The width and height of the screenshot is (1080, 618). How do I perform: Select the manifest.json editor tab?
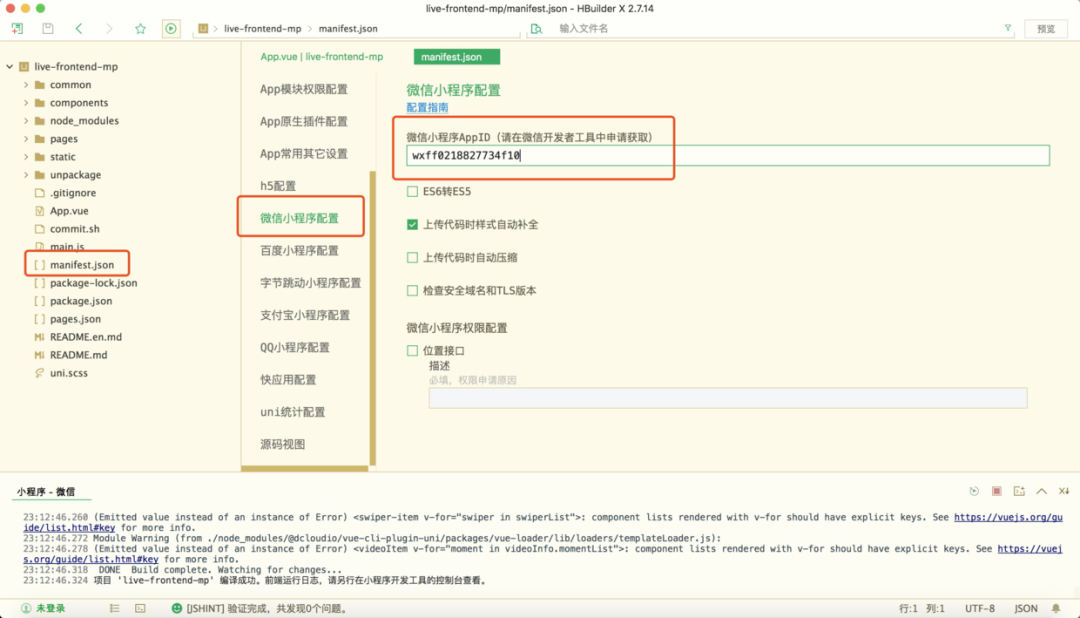[x=457, y=56]
